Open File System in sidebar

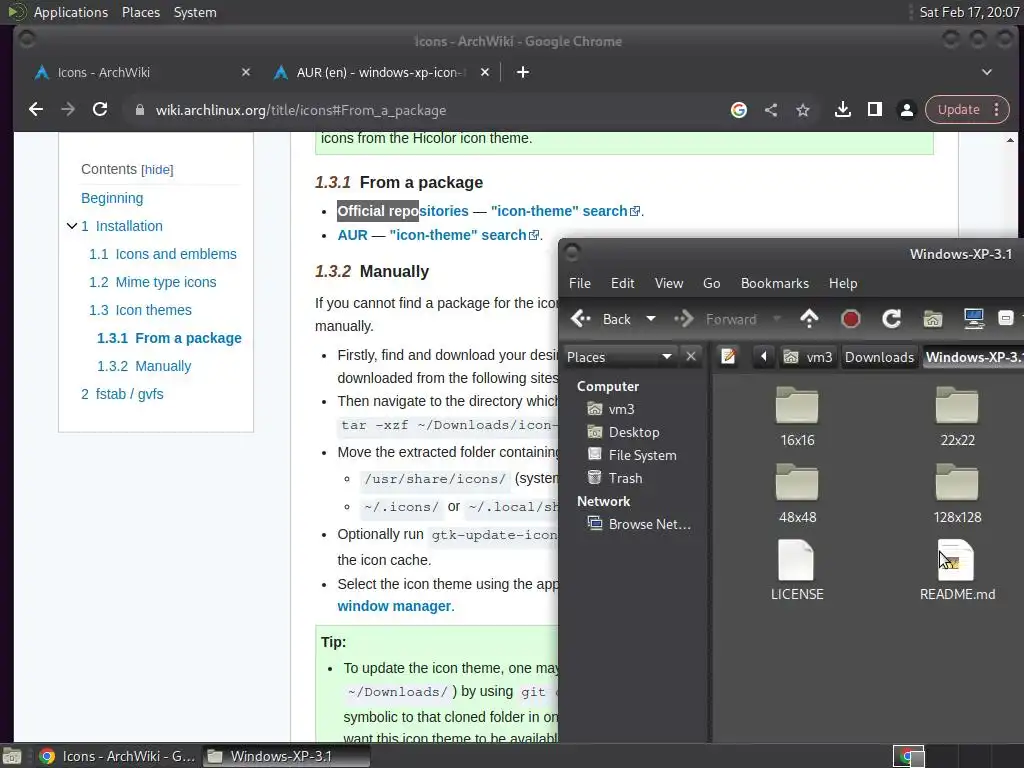pos(632,455)
